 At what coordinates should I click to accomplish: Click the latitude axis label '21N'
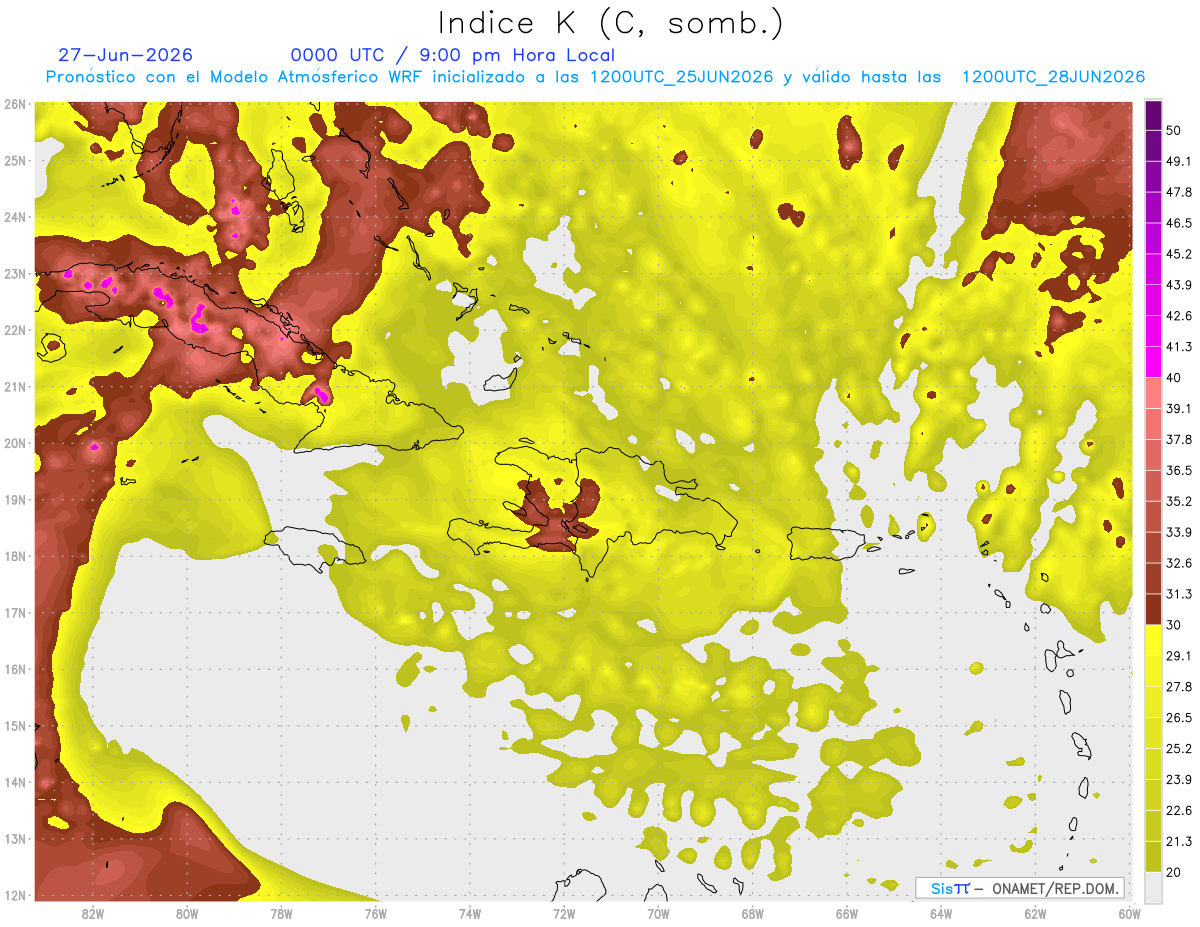15,387
